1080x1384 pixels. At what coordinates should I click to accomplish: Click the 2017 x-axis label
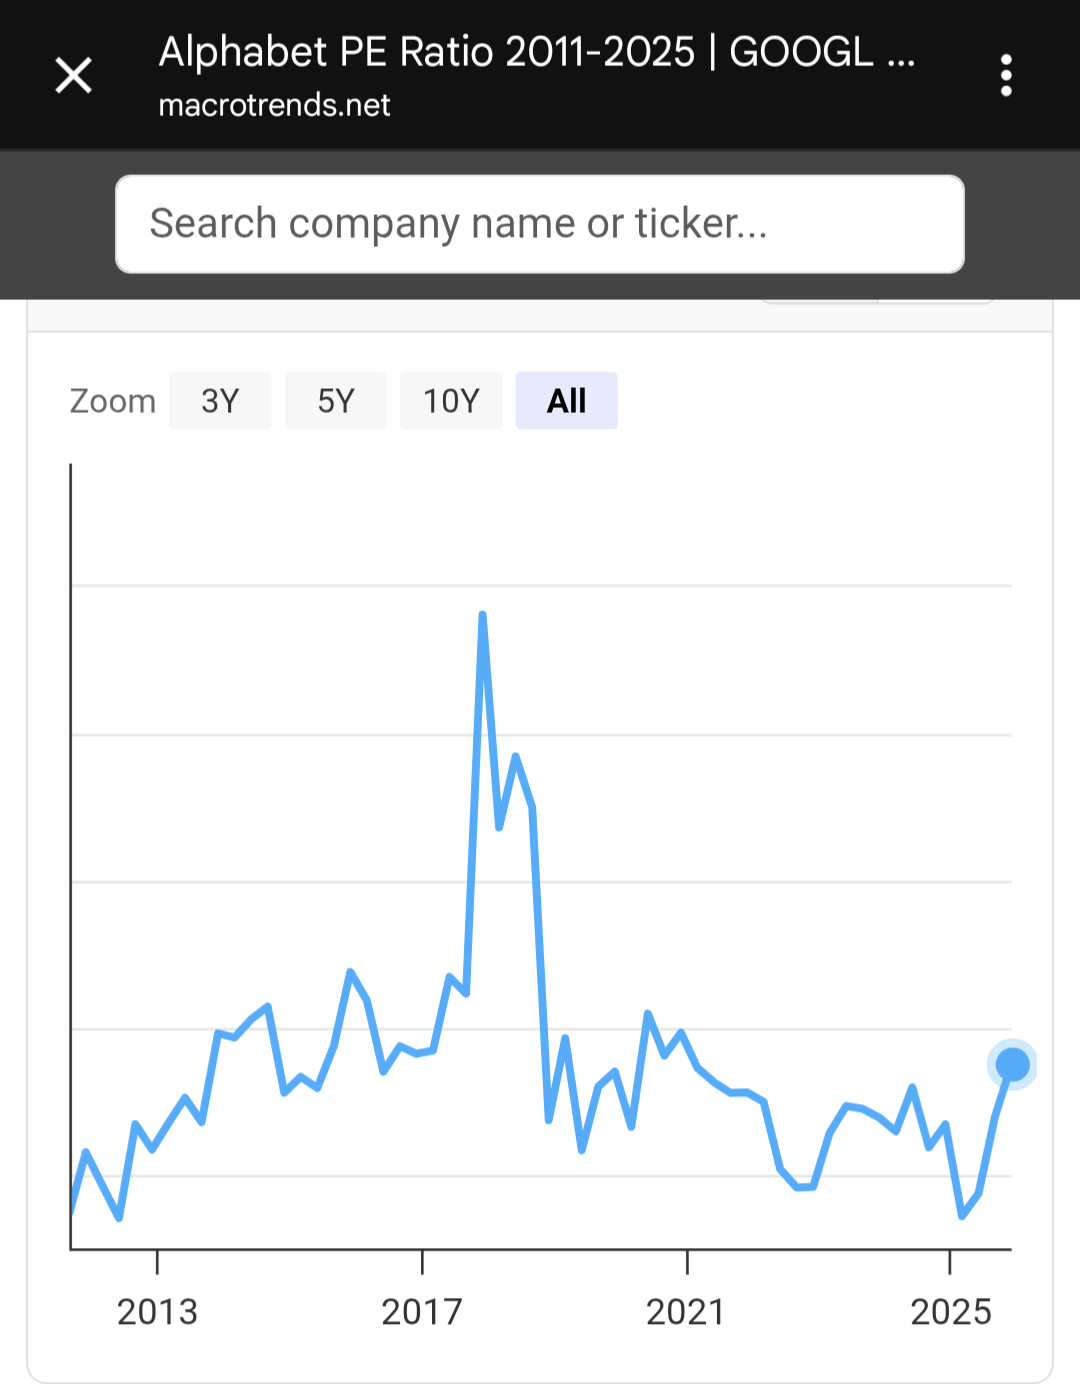[x=422, y=1311]
